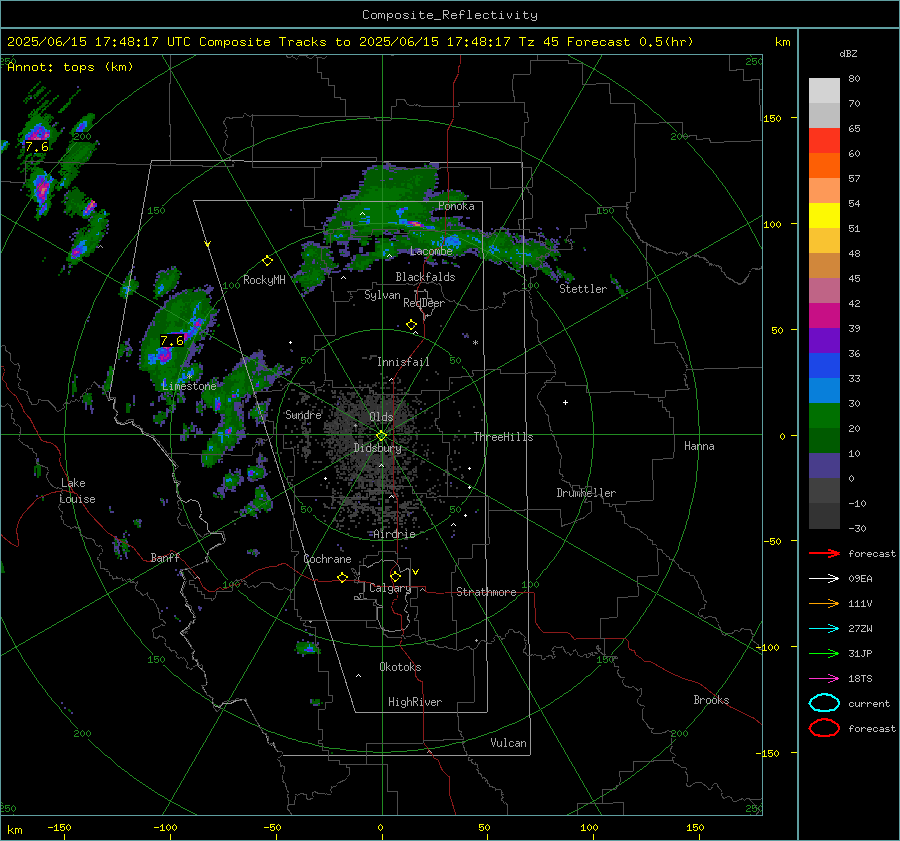Image resolution: width=900 pixels, height=841 pixels.
Task: Click the Cochrane city label
Action: click(x=327, y=559)
